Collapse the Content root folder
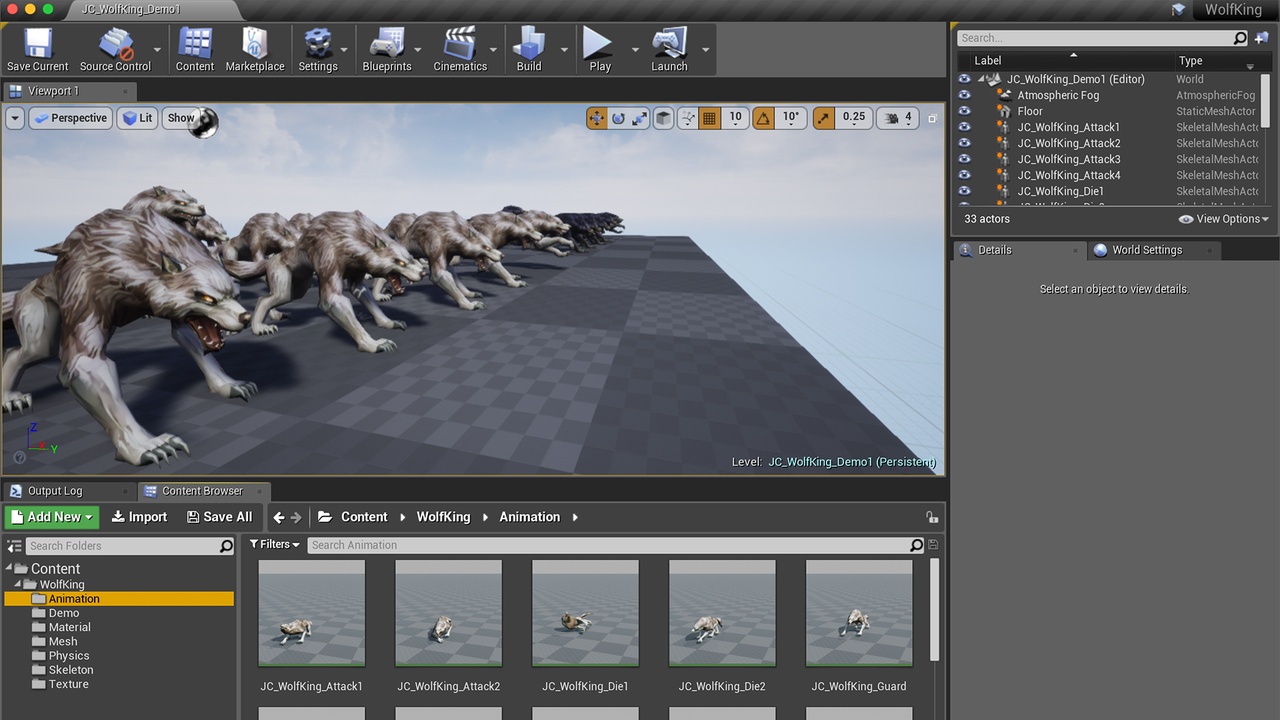This screenshot has height=720, width=1280. click(x=8, y=568)
